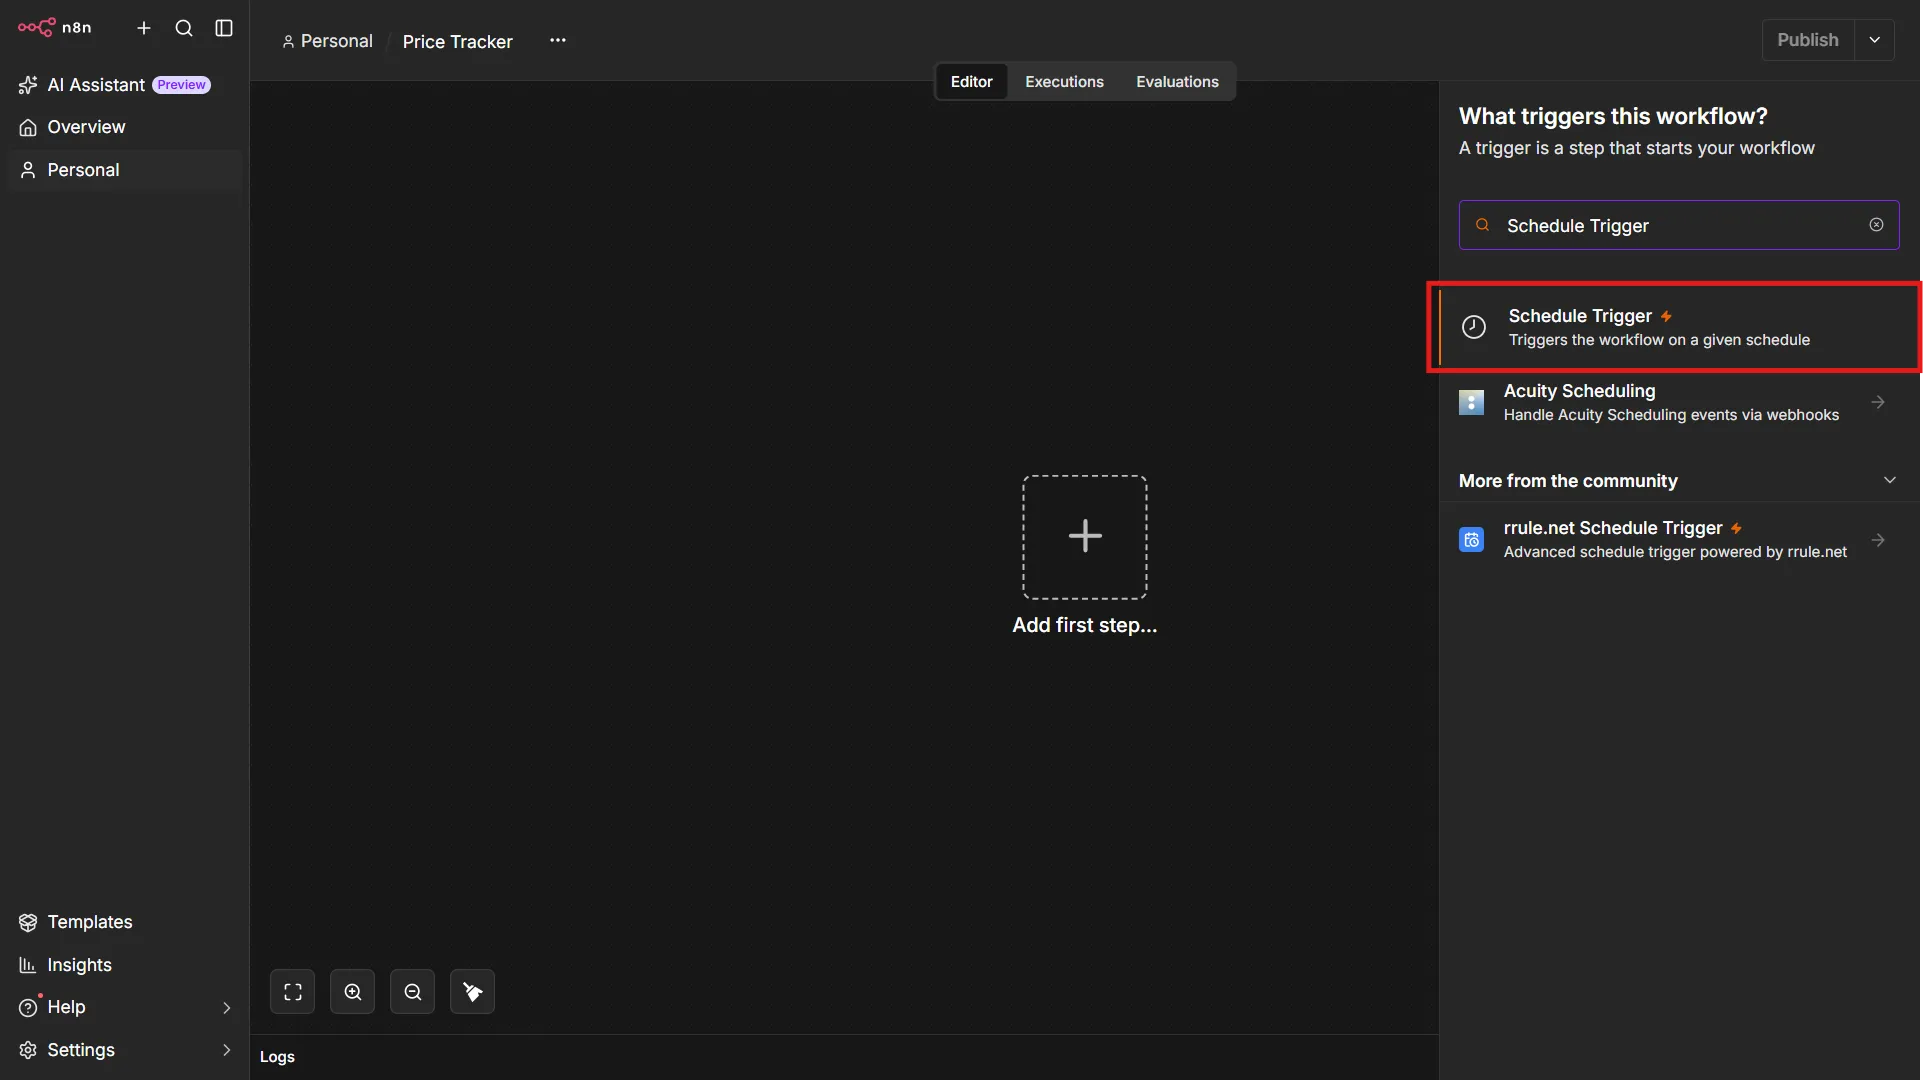Open search via magnifier icon
This screenshot has width=1923, height=1080.
click(184, 28)
